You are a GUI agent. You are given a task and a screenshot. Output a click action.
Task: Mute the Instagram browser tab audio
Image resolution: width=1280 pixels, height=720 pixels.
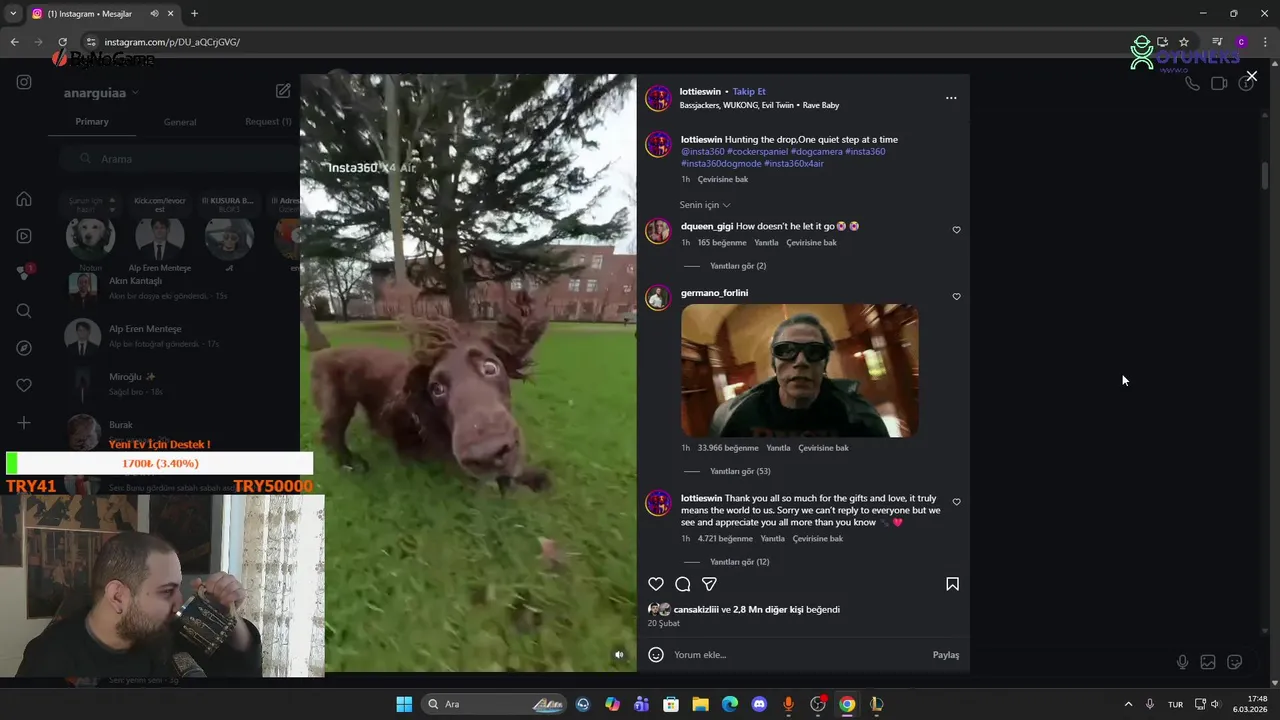(x=154, y=14)
